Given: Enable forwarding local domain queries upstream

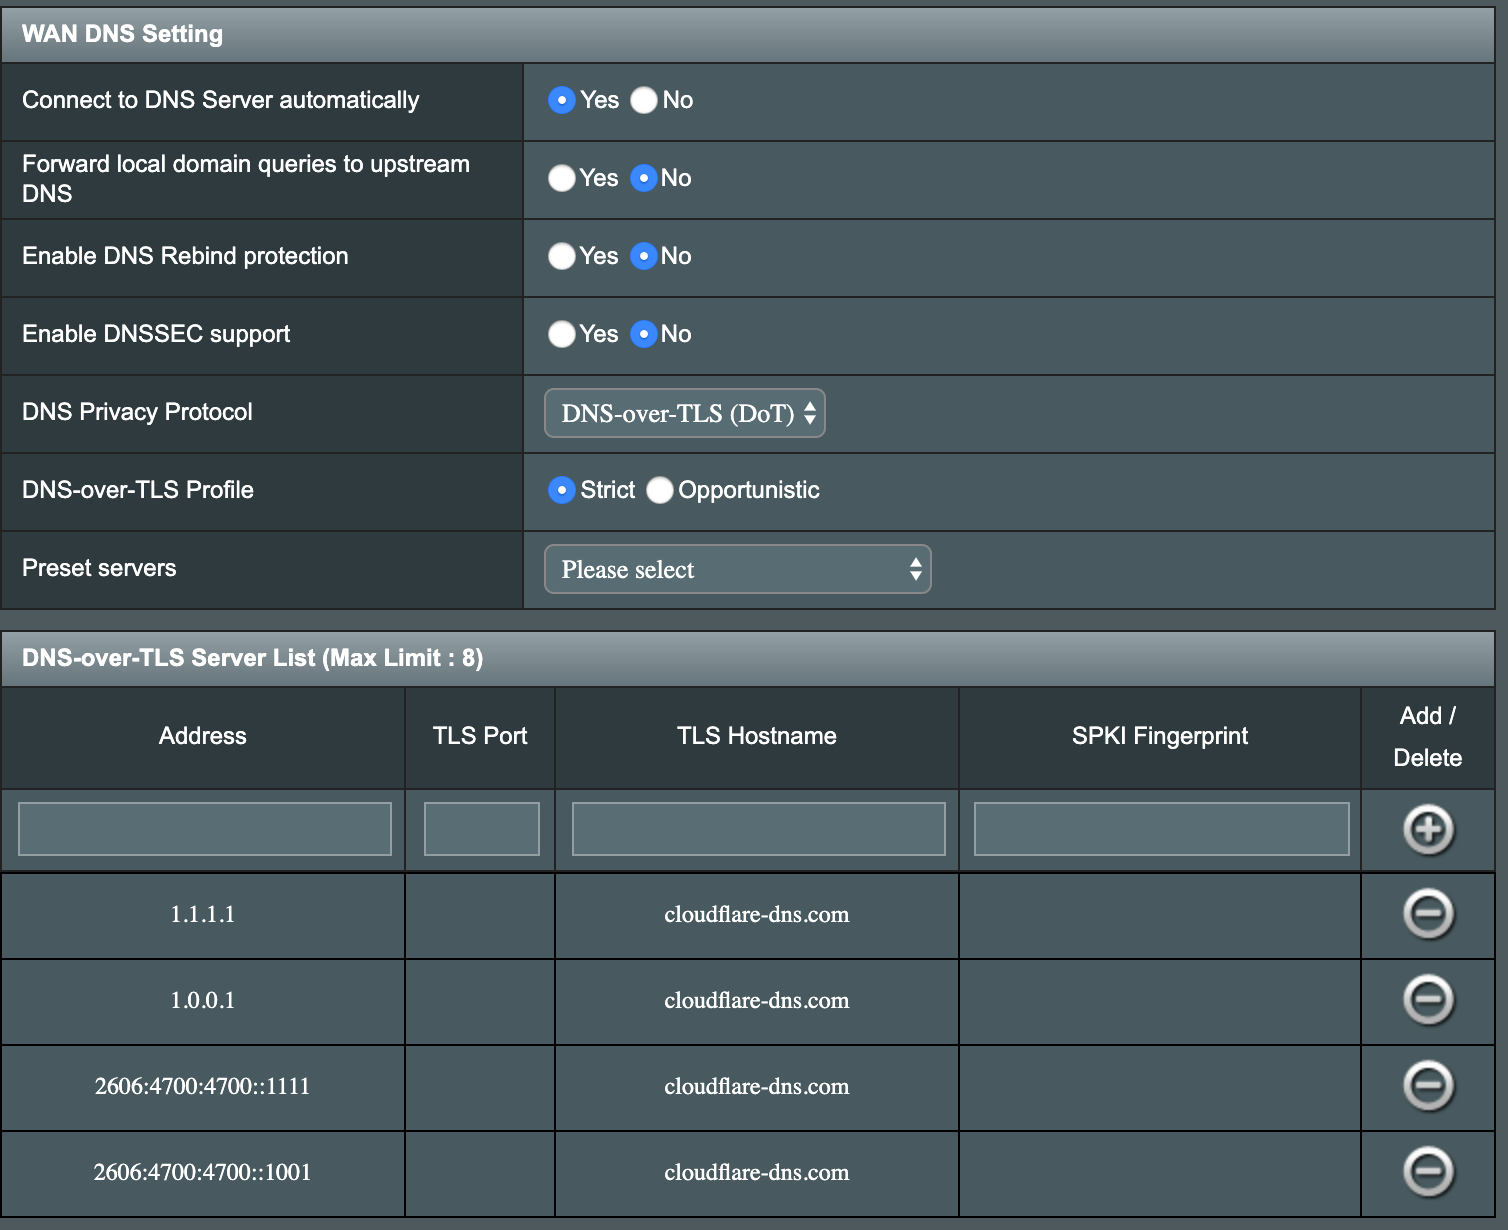Looking at the screenshot, I should point(561,178).
